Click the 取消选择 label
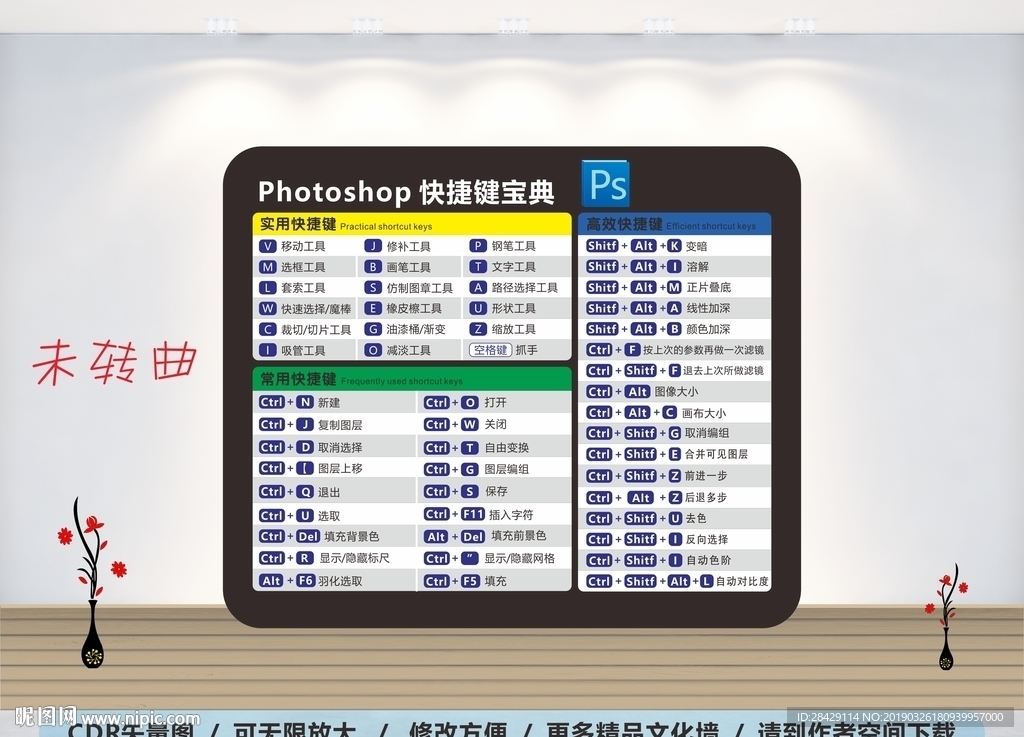Image resolution: width=1024 pixels, height=737 pixels. click(340, 448)
